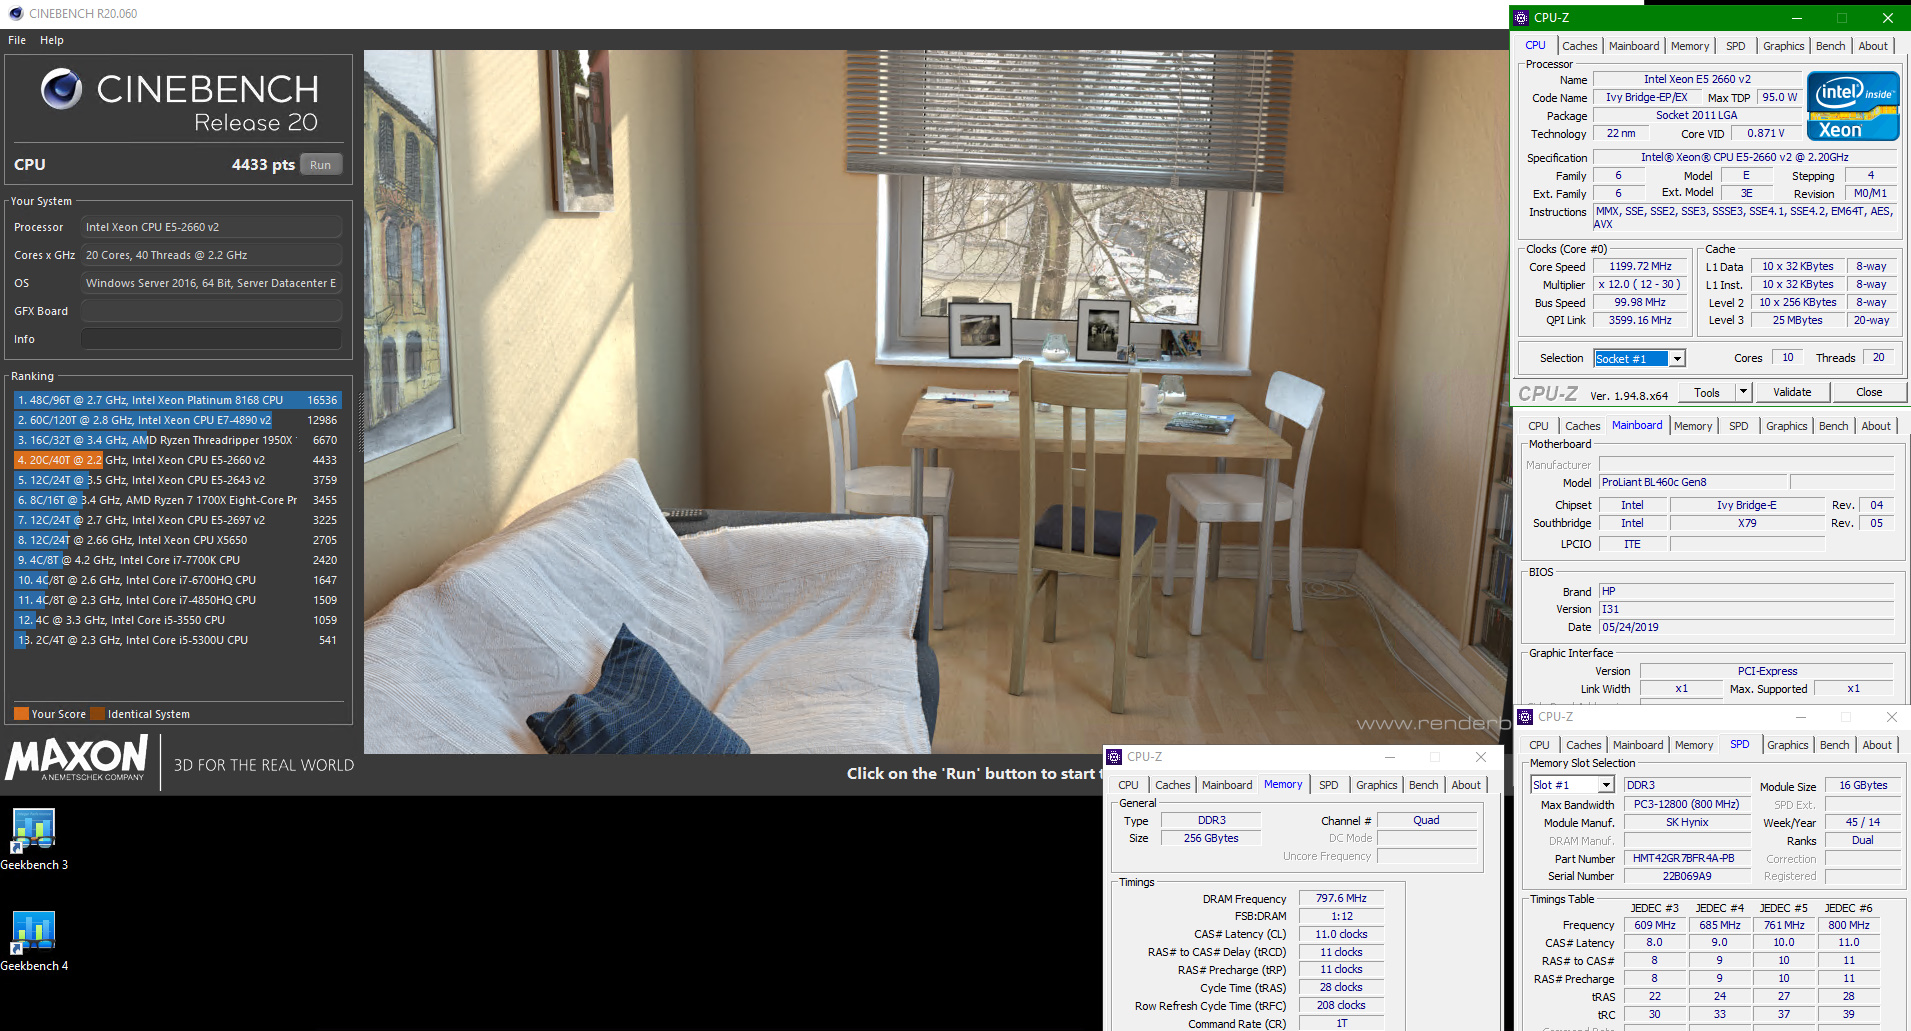Select ranking entry Core i7-7700K
This screenshot has height=1031, width=1911.
click(x=177, y=560)
